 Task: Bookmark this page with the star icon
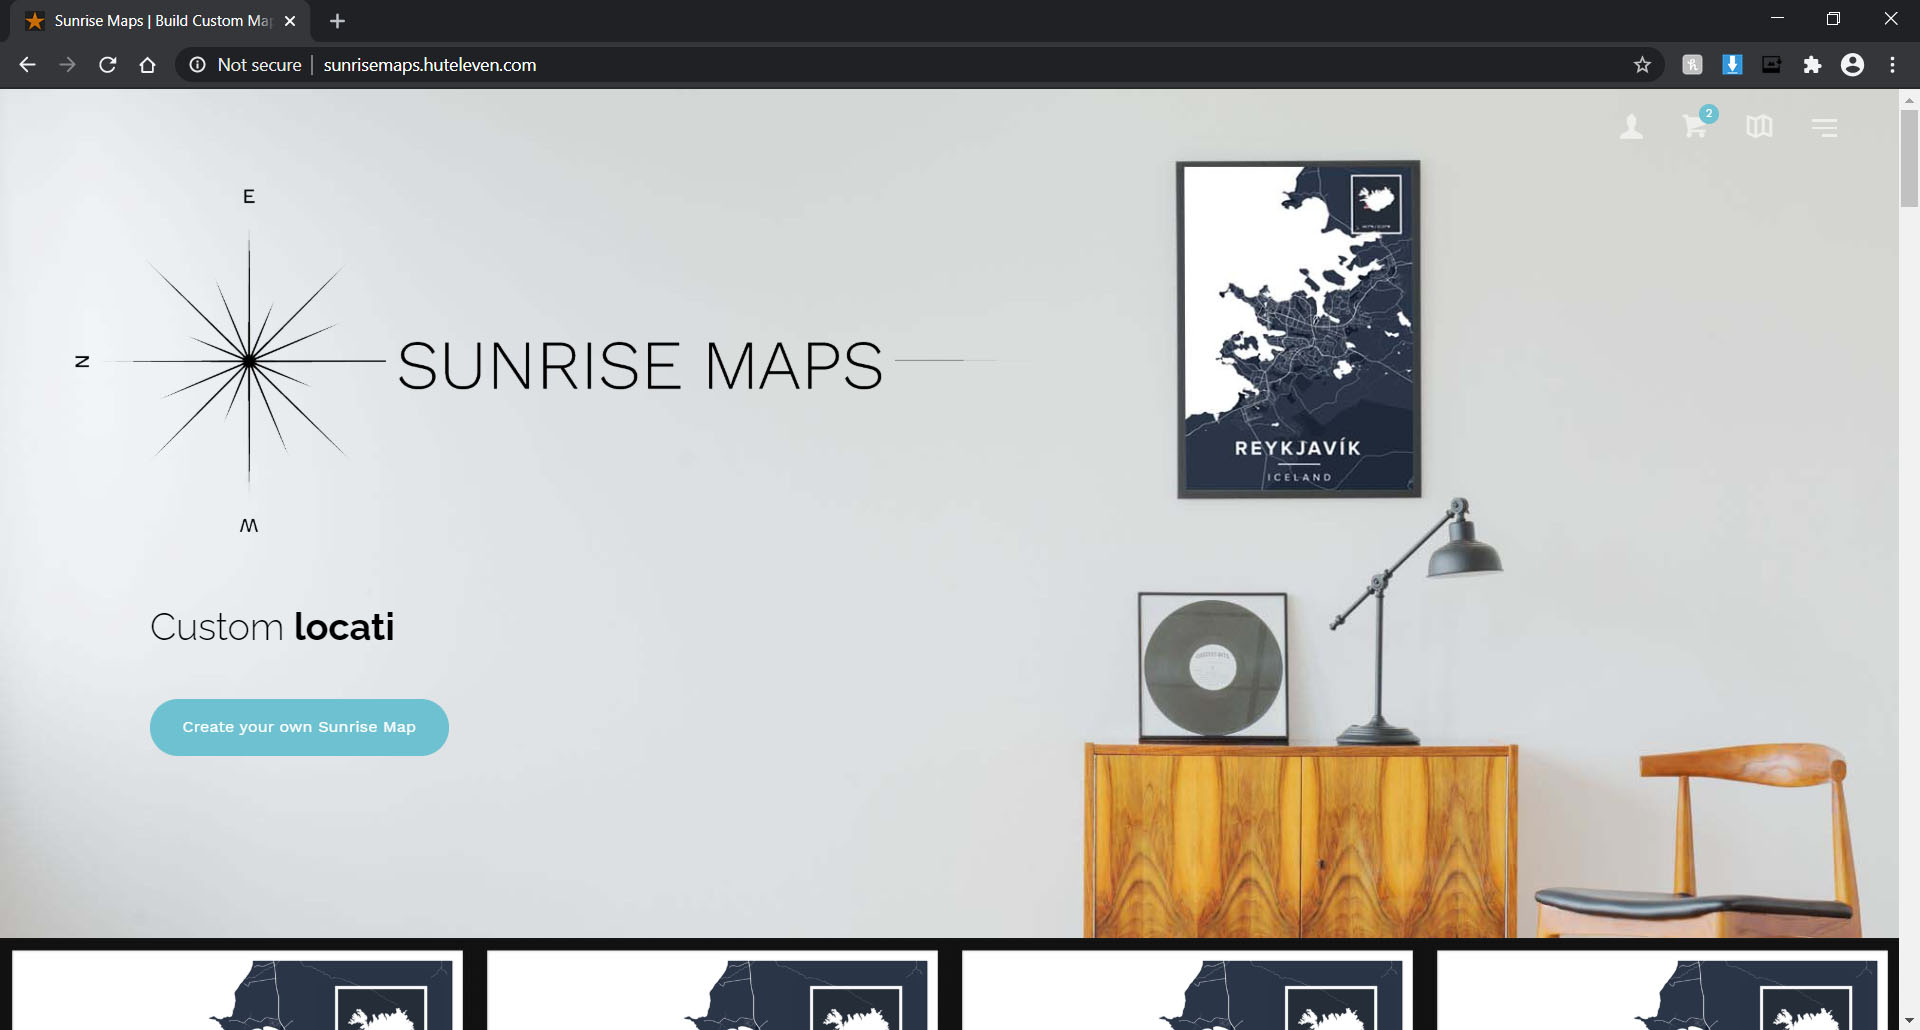coord(1642,65)
